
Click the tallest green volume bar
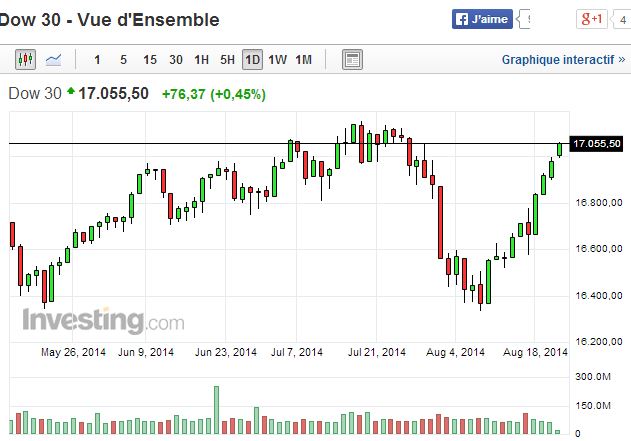216,409
